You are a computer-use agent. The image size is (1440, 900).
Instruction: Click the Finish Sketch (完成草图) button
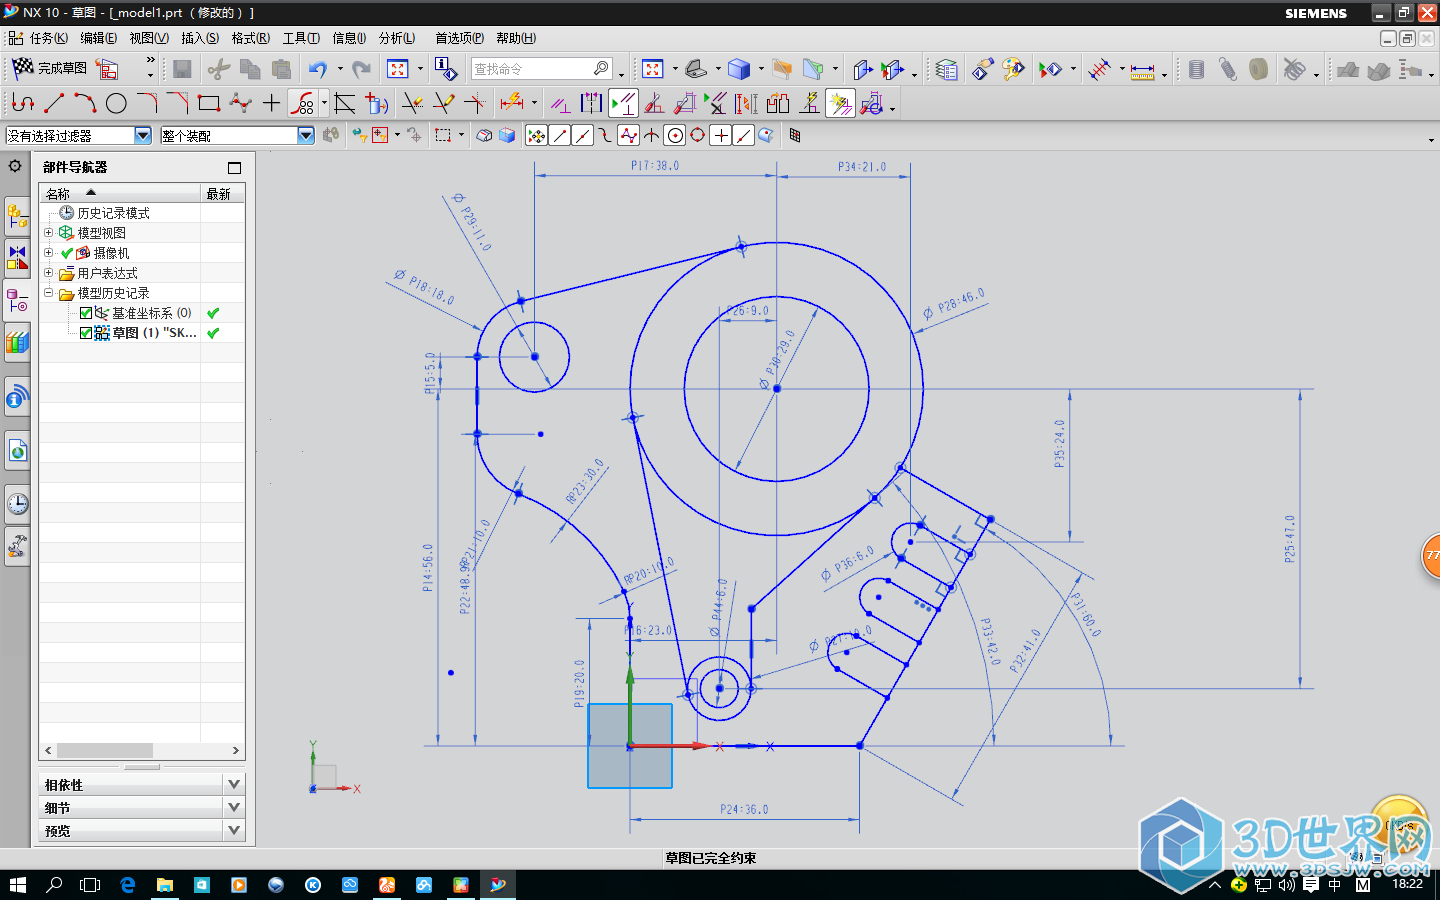tap(49, 68)
